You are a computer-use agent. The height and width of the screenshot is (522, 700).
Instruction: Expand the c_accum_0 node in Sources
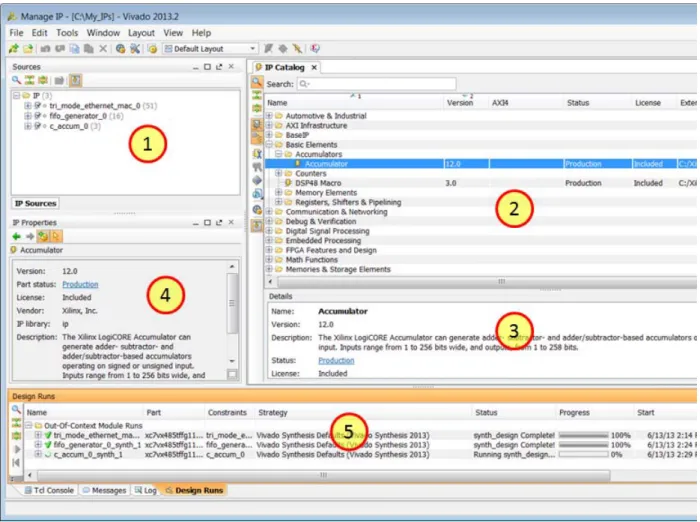pyautogui.click(x=28, y=126)
